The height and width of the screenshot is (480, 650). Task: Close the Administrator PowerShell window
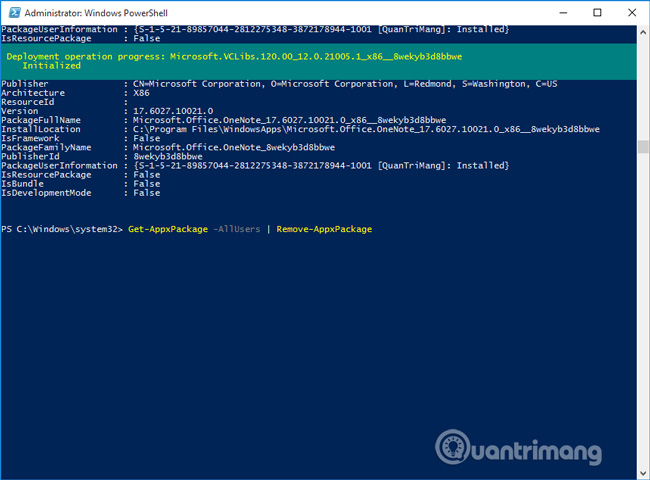(x=632, y=13)
